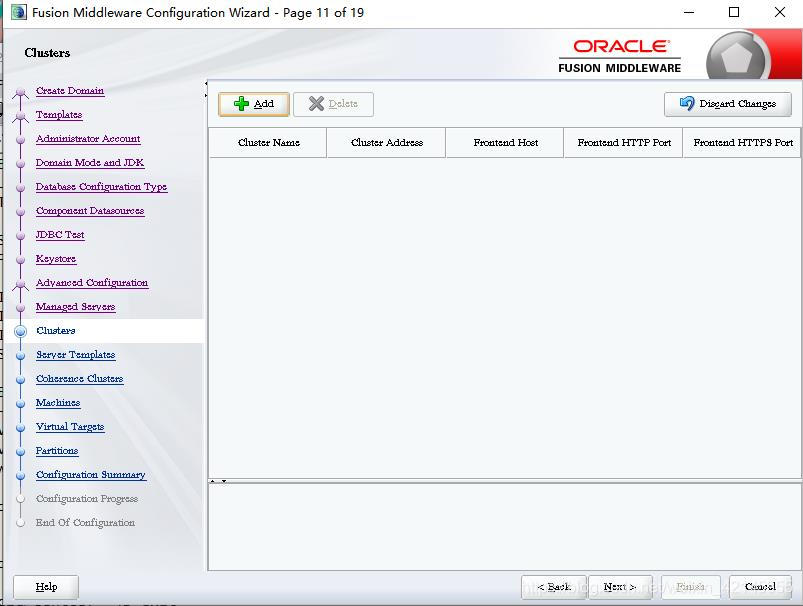
Task: Click the wizard globe icon in title bar
Action: pos(19,12)
